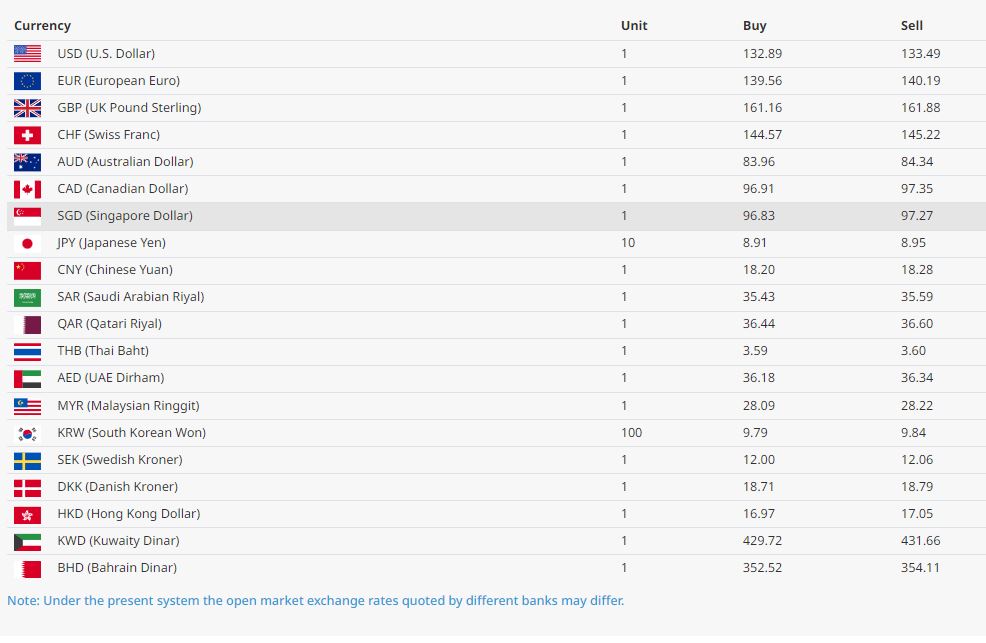
Task: Click the Canadian flag icon
Action: [x=27, y=189]
